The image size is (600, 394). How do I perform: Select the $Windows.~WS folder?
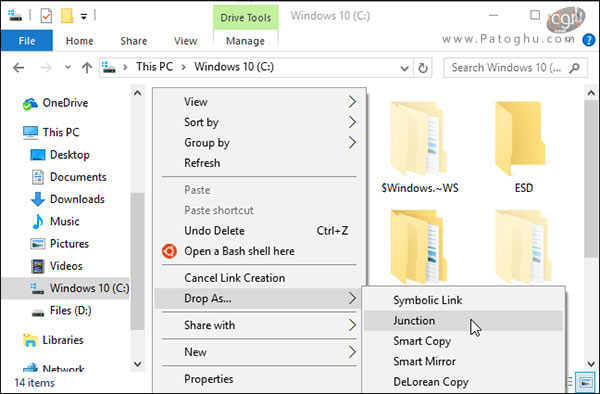(419, 146)
